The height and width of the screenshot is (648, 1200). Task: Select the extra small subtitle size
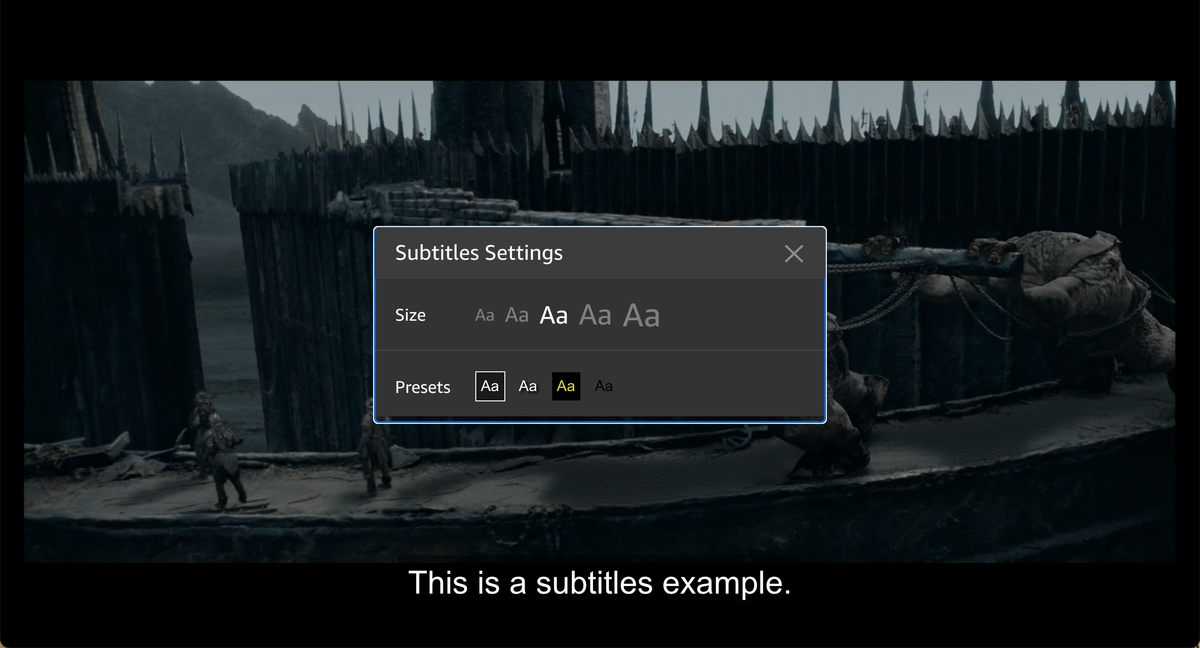point(485,315)
